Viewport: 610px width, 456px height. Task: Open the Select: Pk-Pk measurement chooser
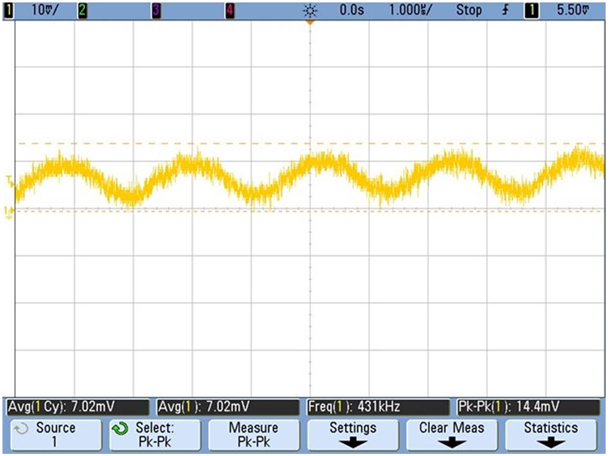coord(155,435)
